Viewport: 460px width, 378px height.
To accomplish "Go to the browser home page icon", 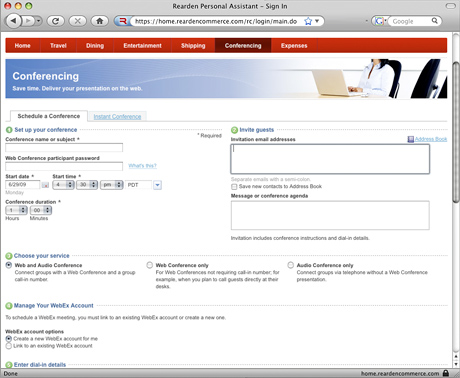I will coord(99,21).
